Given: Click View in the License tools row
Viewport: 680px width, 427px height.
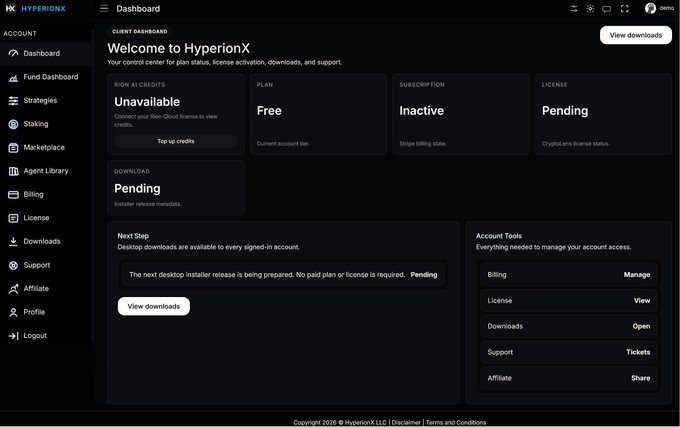Looking at the screenshot, I should [x=642, y=300].
